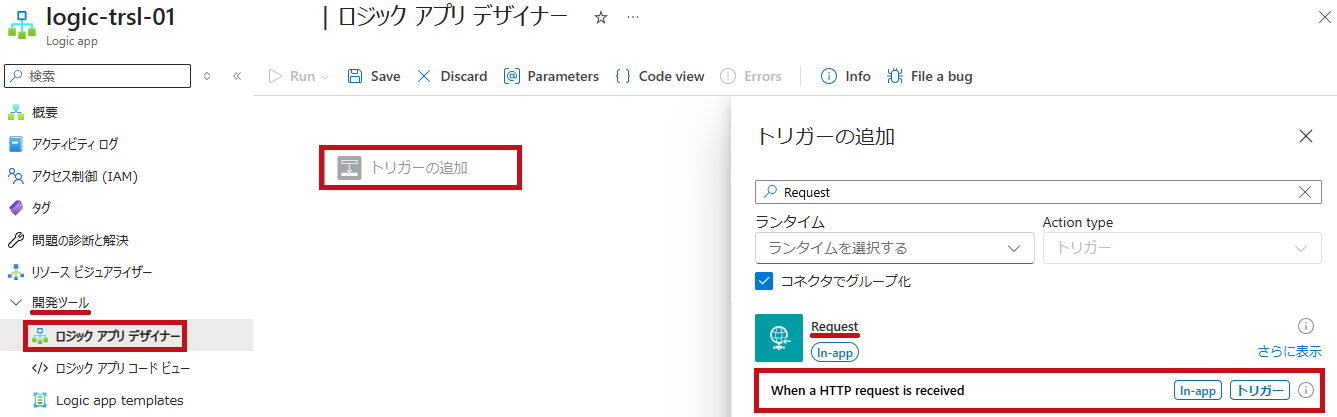Click the Request connector name
Image resolution: width=1337 pixels, height=417 pixels.
(834, 326)
